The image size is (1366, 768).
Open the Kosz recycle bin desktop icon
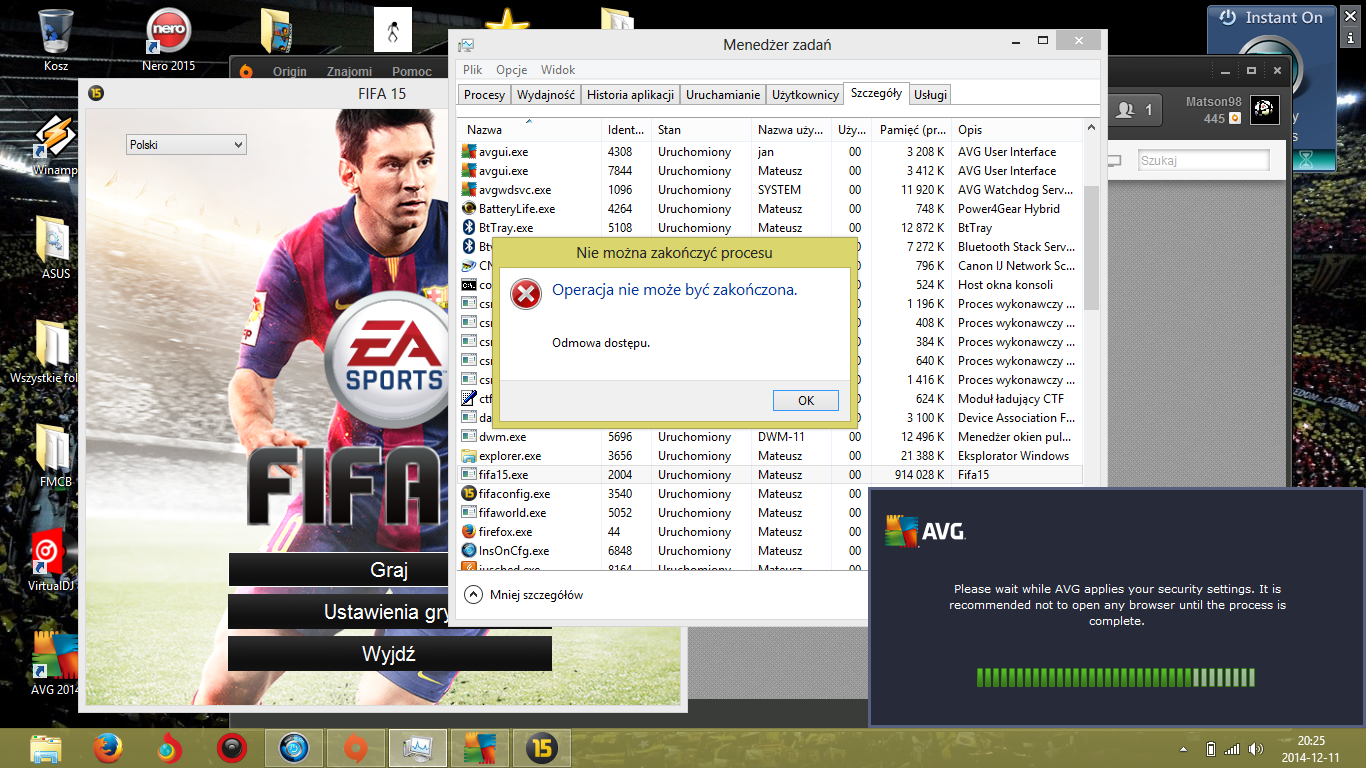[56, 40]
